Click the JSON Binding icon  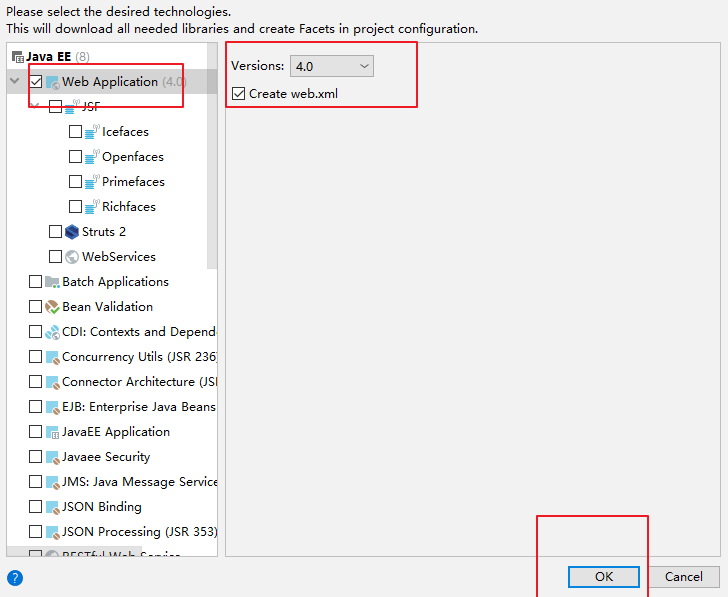pyautogui.click(x=52, y=507)
